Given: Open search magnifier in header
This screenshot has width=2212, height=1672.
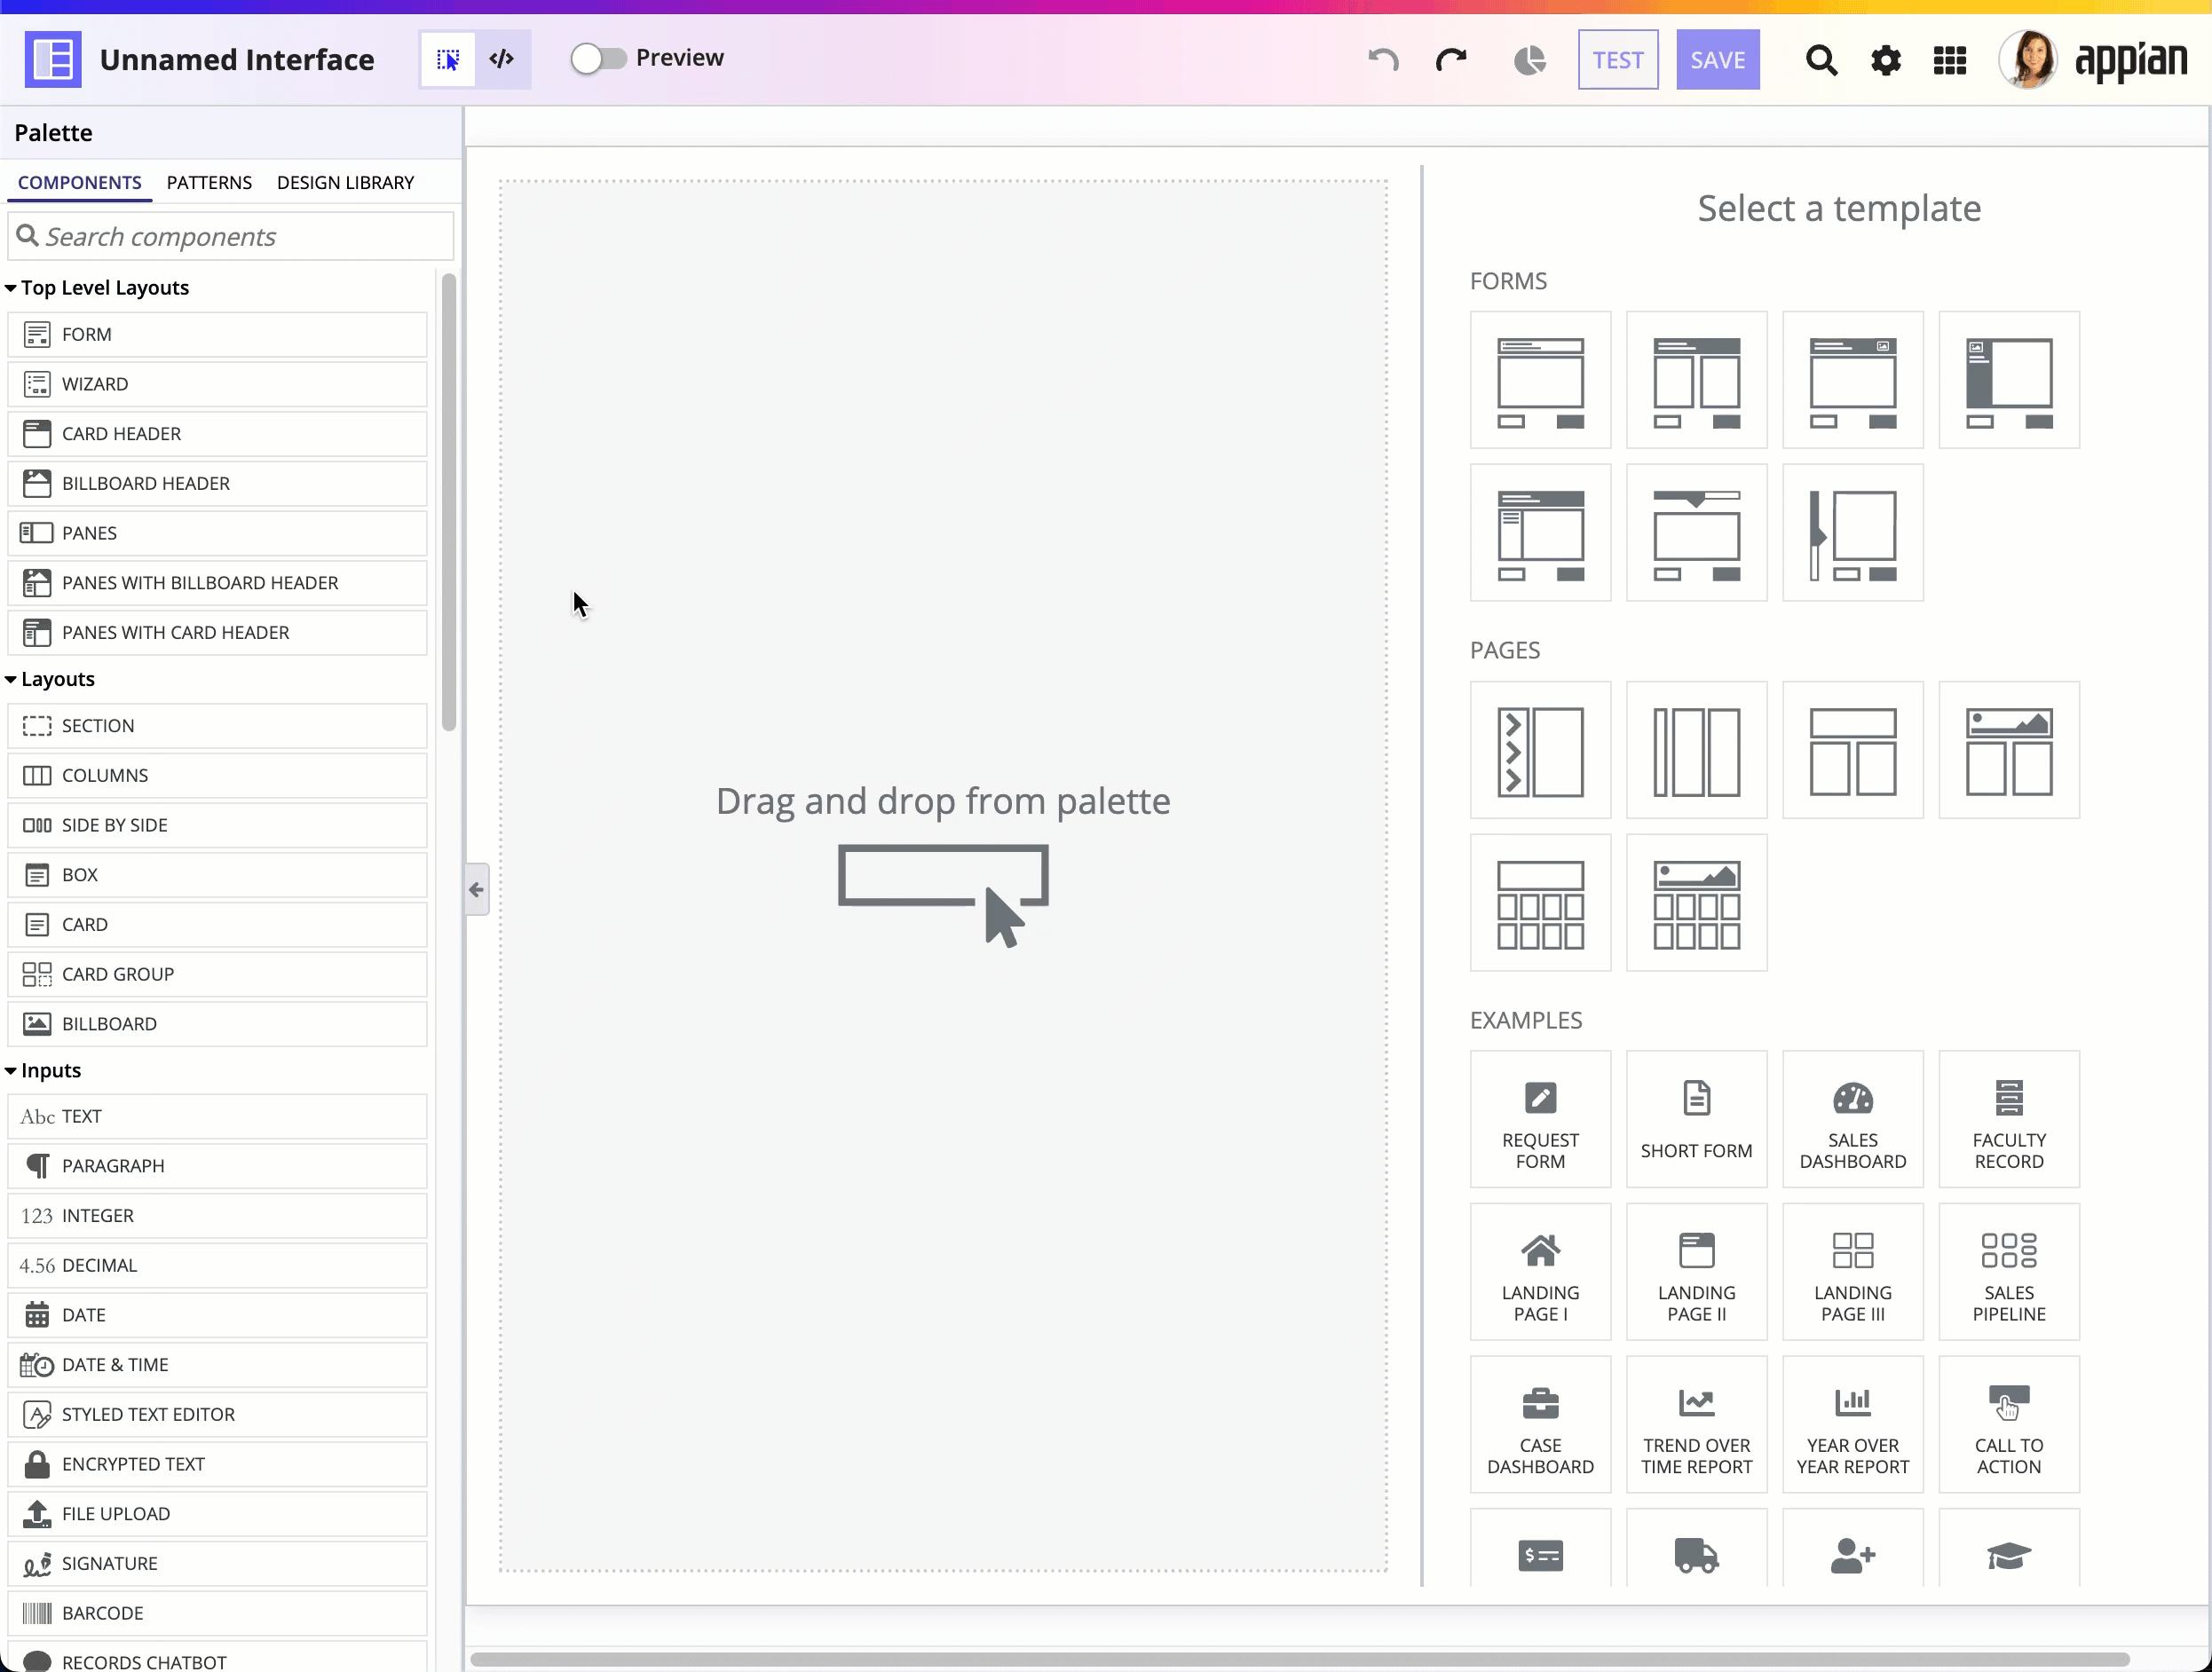Looking at the screenshot, I should coord(1821,60).
